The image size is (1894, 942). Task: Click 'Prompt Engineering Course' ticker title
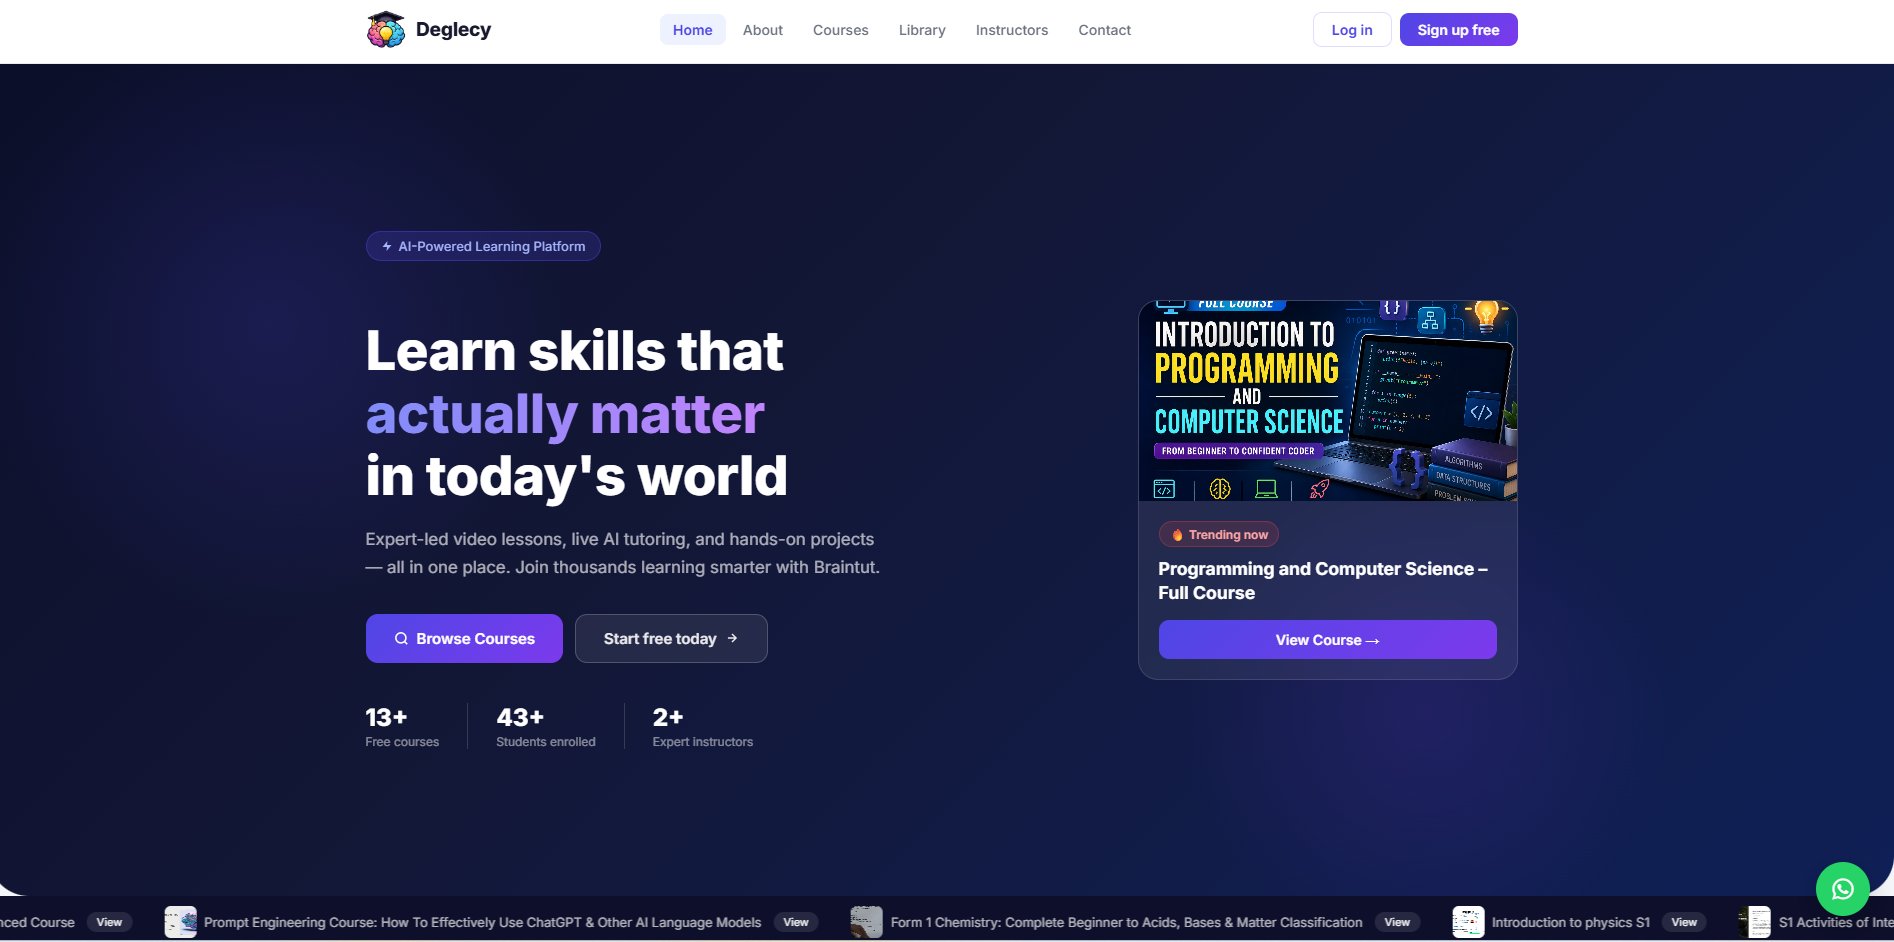click(x=482, y=922)
